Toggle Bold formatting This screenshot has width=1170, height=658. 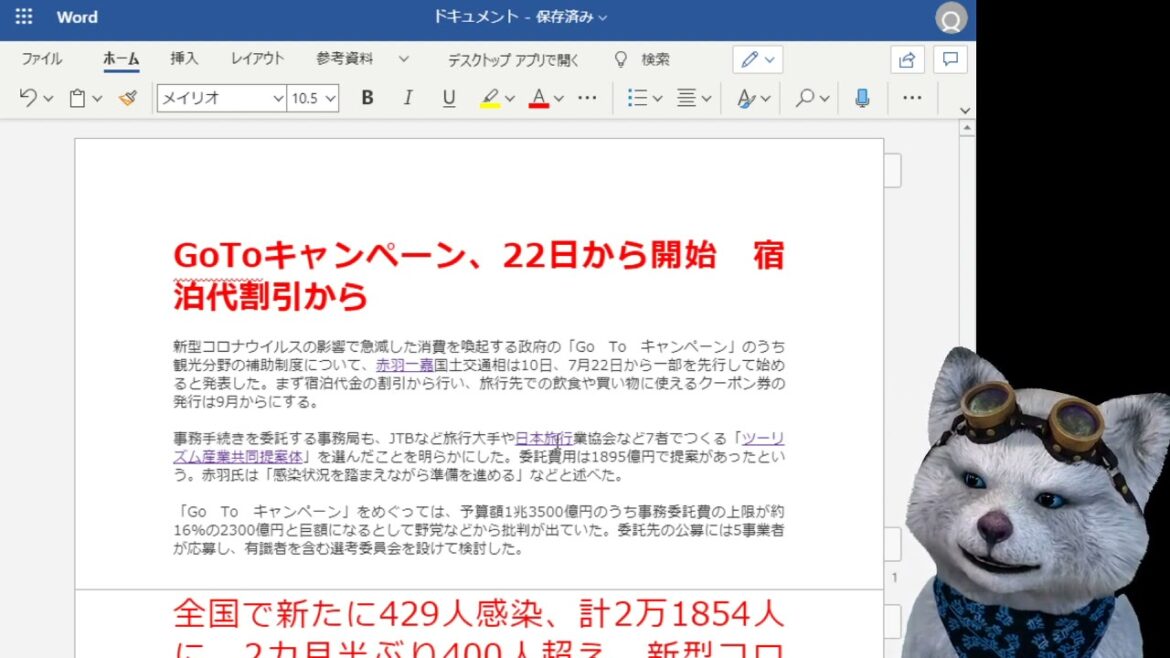(367, 98)
